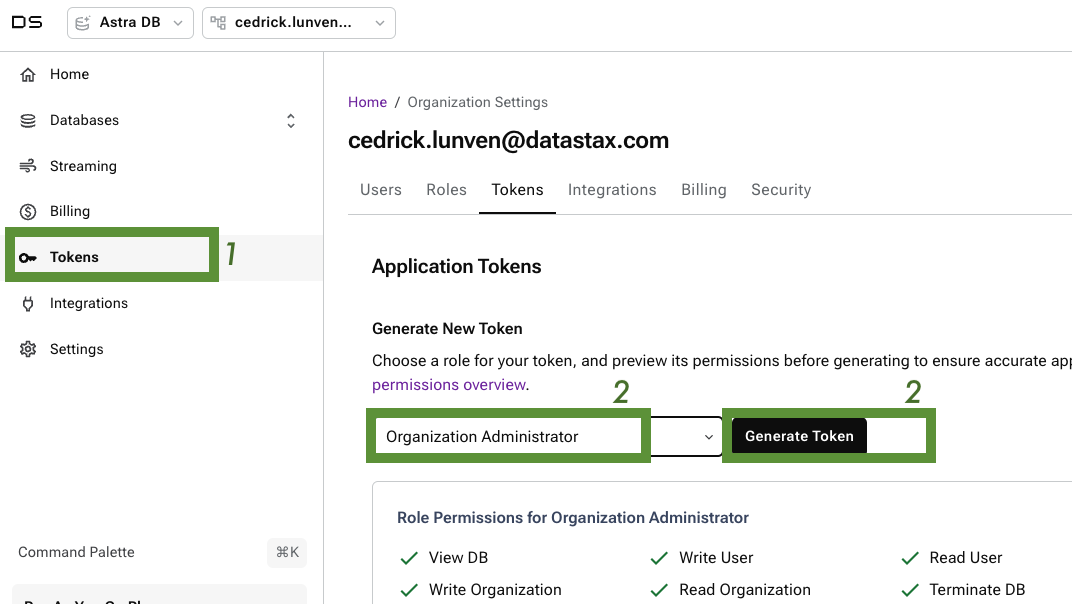Click the Read Organization permission checkmark
1072x604 pixels.
click(x=659, y=590)
